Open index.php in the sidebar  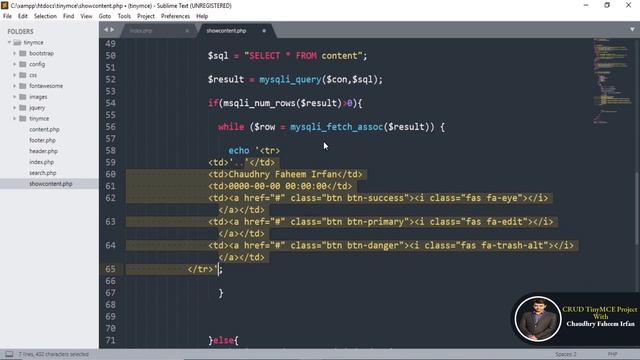click(42, 162)
